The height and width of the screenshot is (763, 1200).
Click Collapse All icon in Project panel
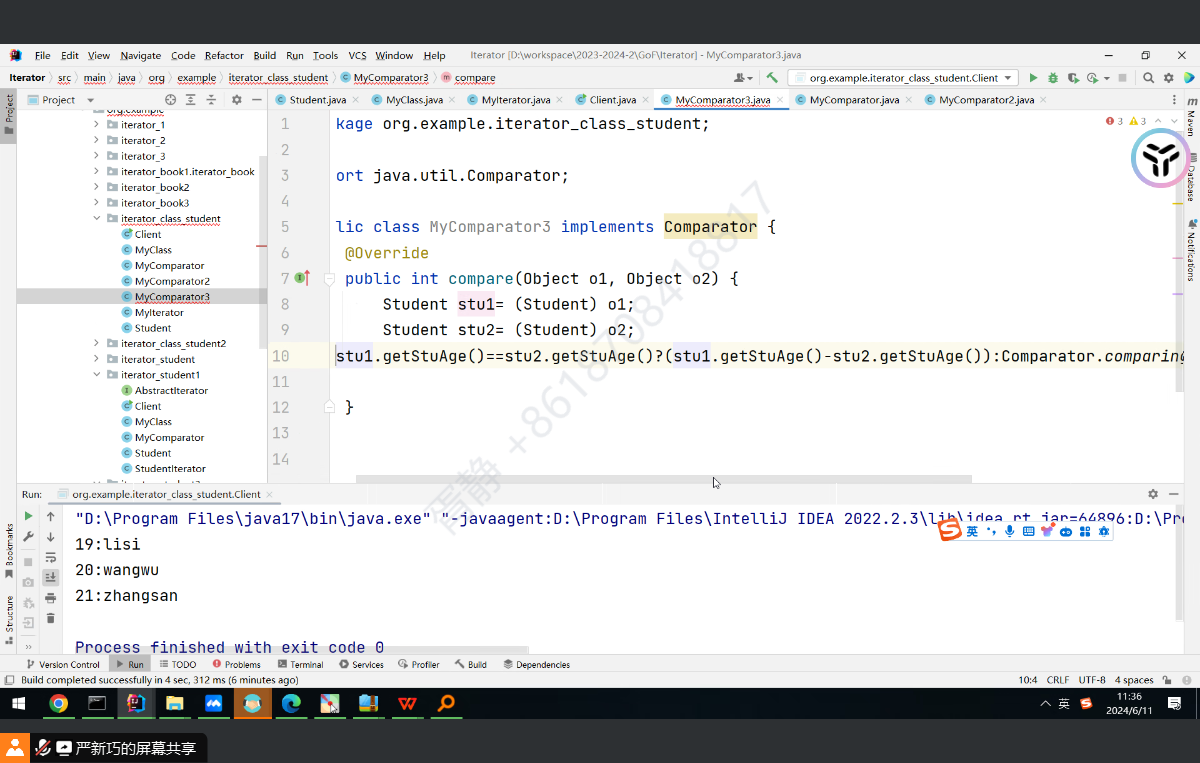point(211,100)
